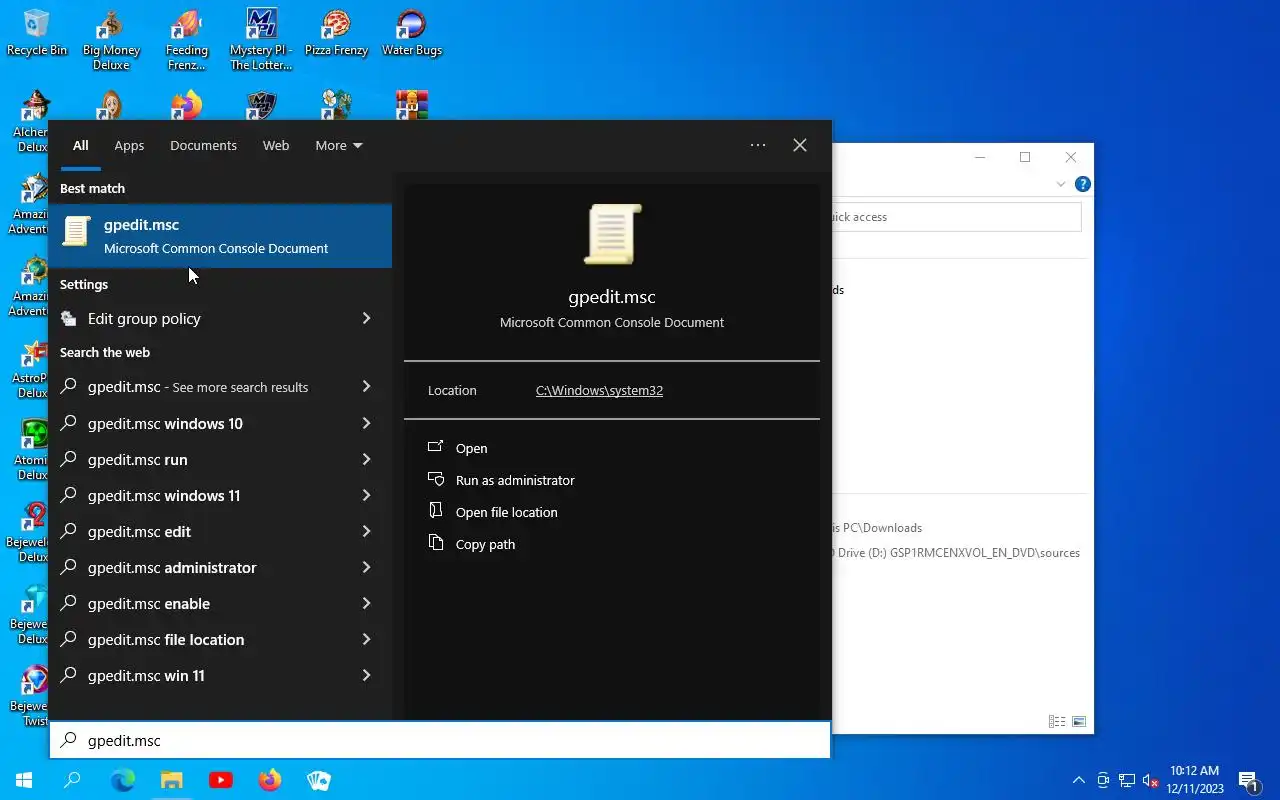
Task: Click the Copy path icon
Action: (x=435, y=543)
